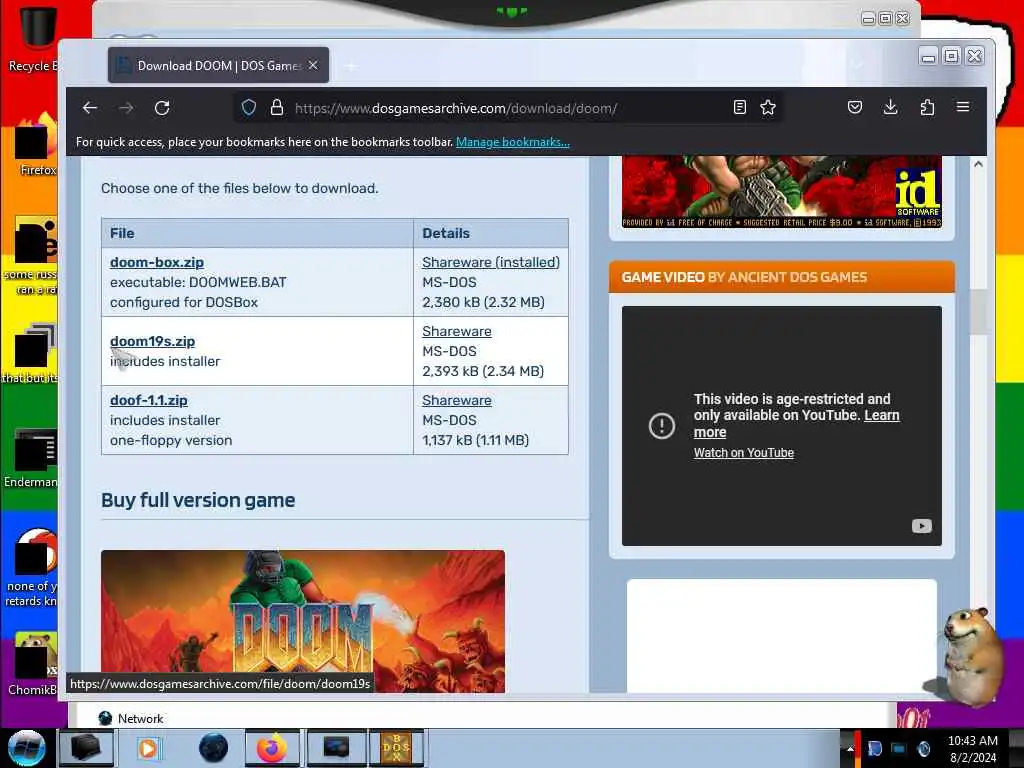The height and width of the screenshot is (768, 1024).
Task: Open the Manage bookmarks link
Action: pos(513,142)
